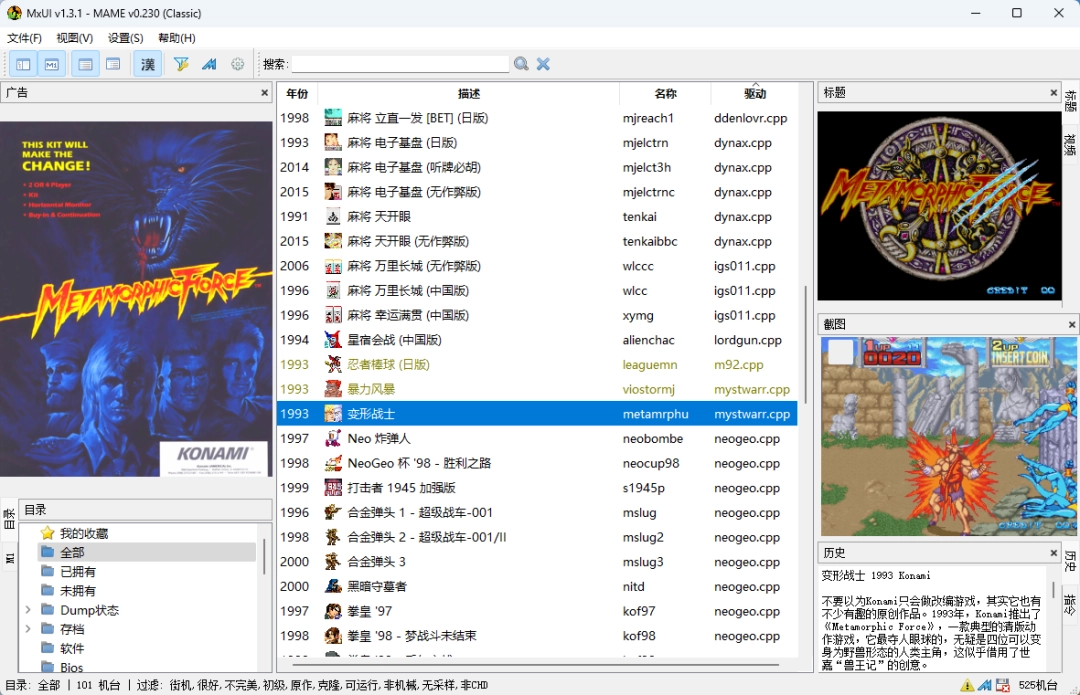Open the settings gear icon on the toolbar
The image size is (1080, 695).
coord(237,63)
